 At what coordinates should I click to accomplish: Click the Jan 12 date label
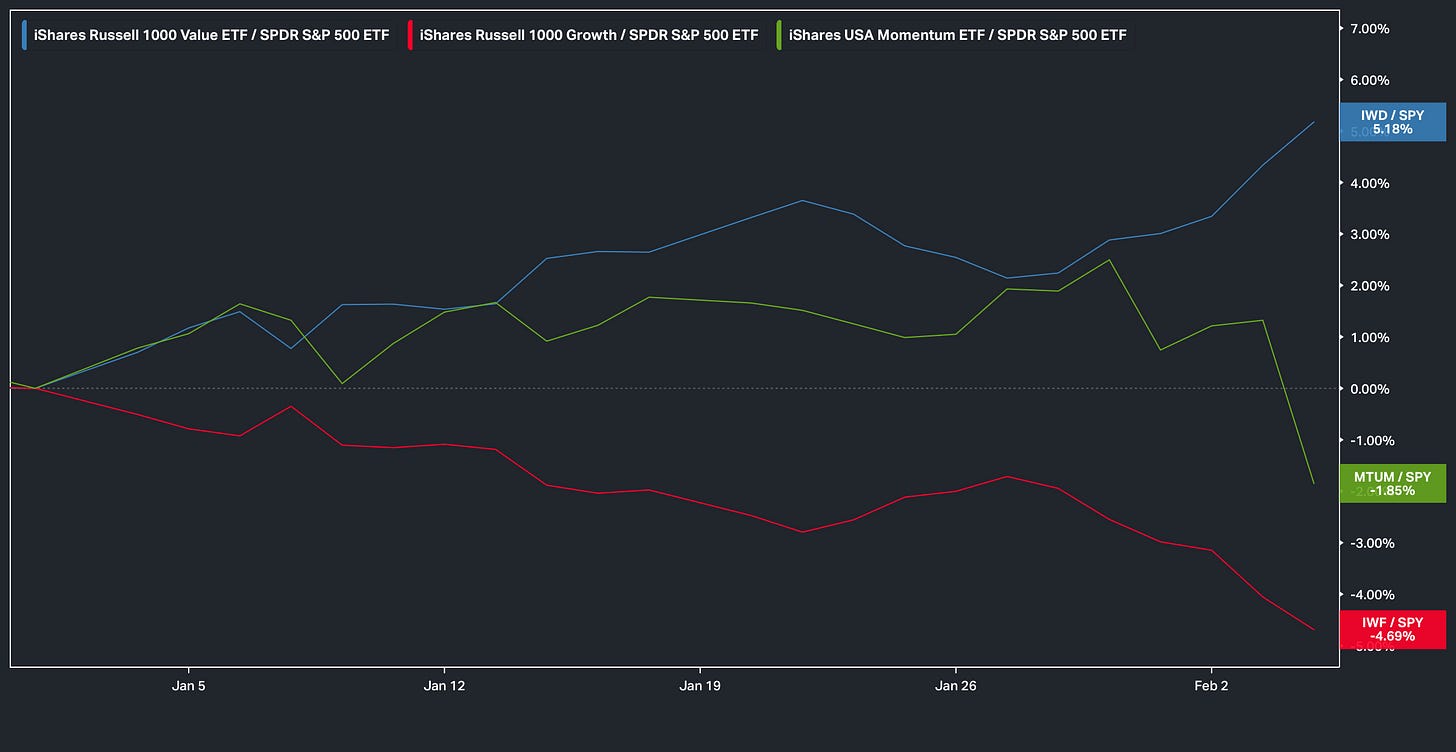[x=444, y=686]
